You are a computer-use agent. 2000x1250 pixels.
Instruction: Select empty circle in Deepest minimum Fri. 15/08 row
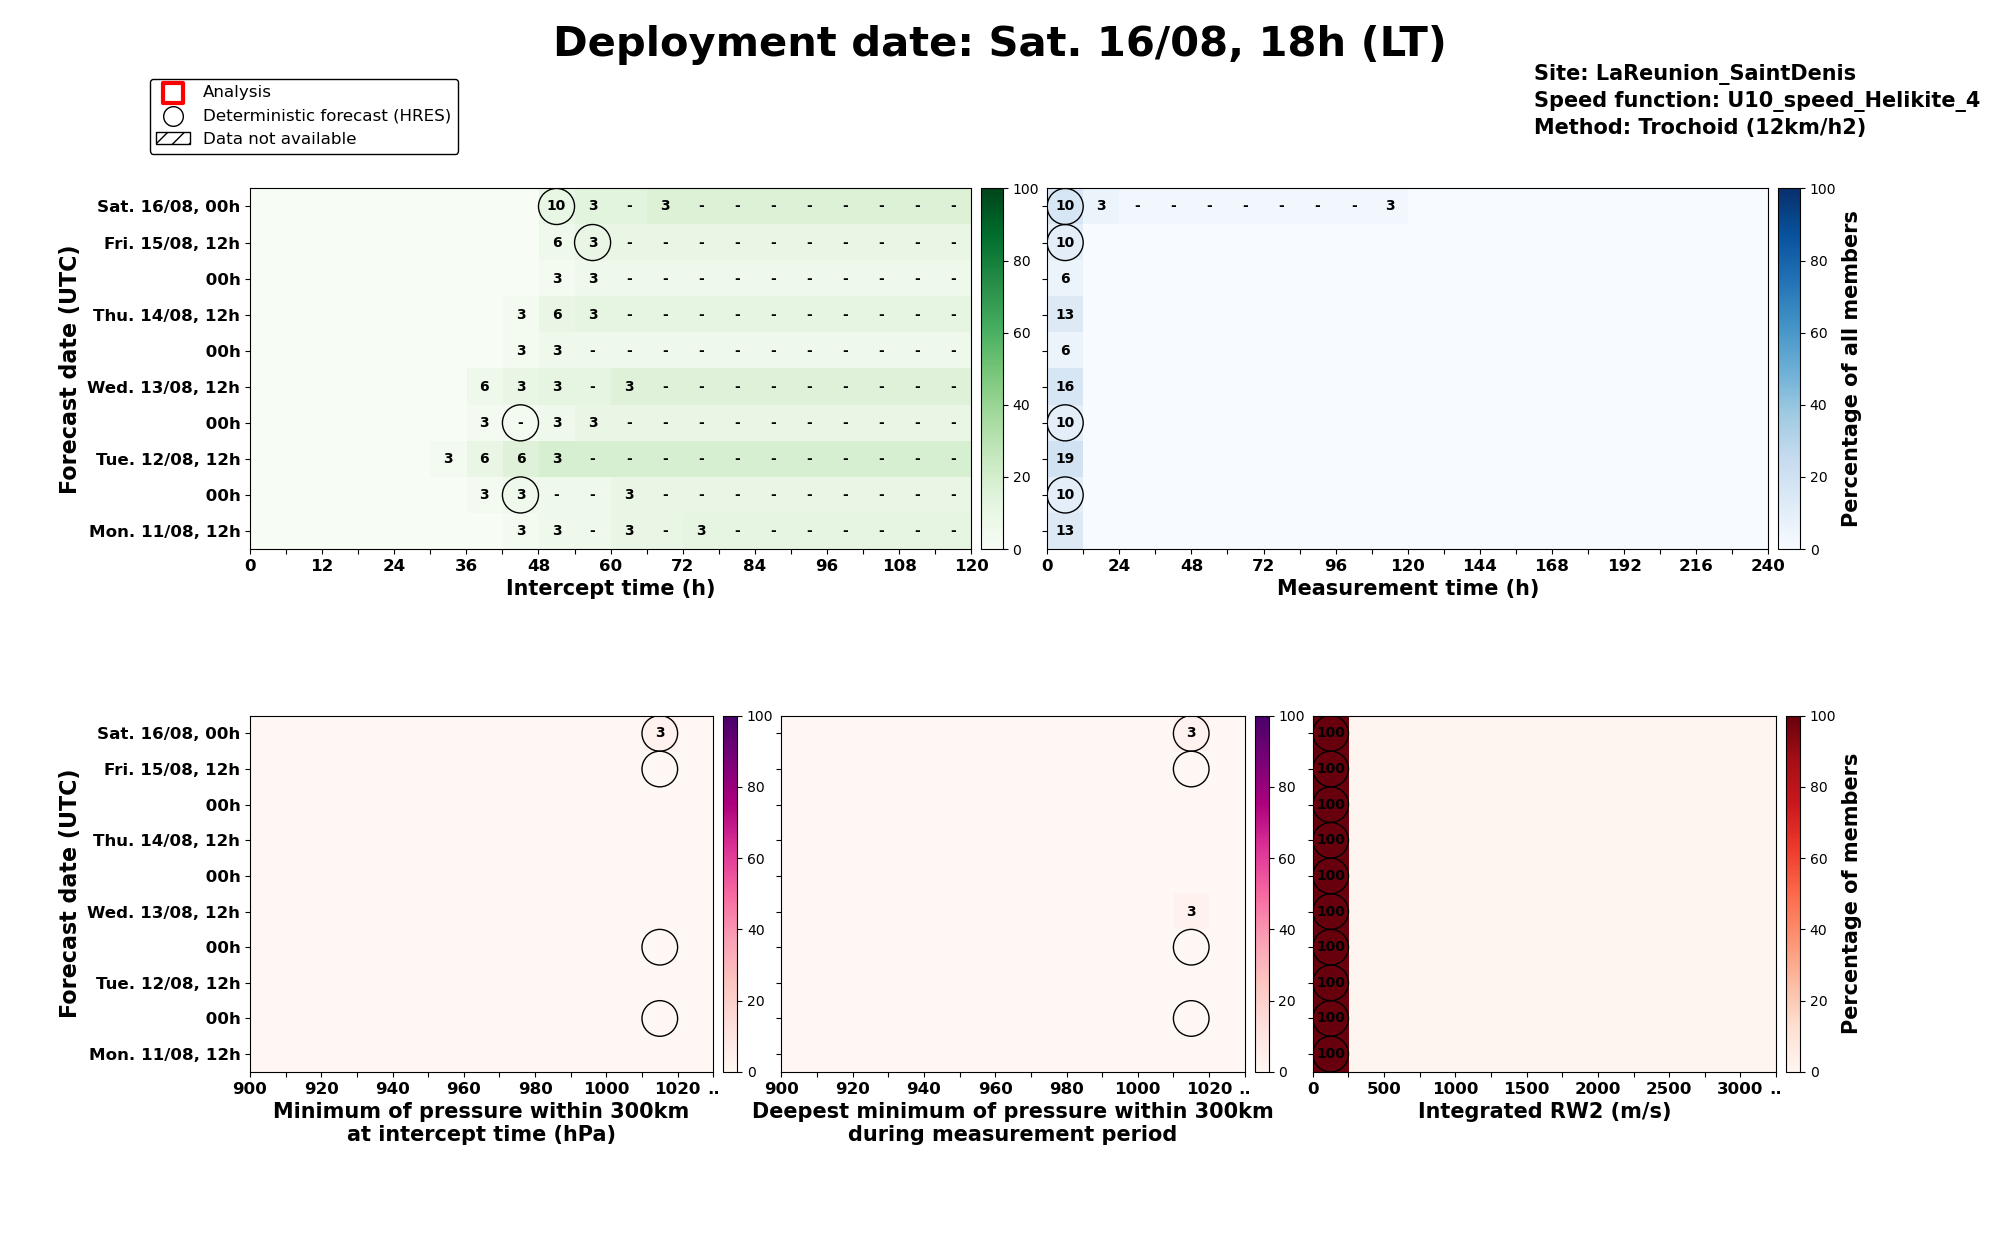pos(1190,769)
